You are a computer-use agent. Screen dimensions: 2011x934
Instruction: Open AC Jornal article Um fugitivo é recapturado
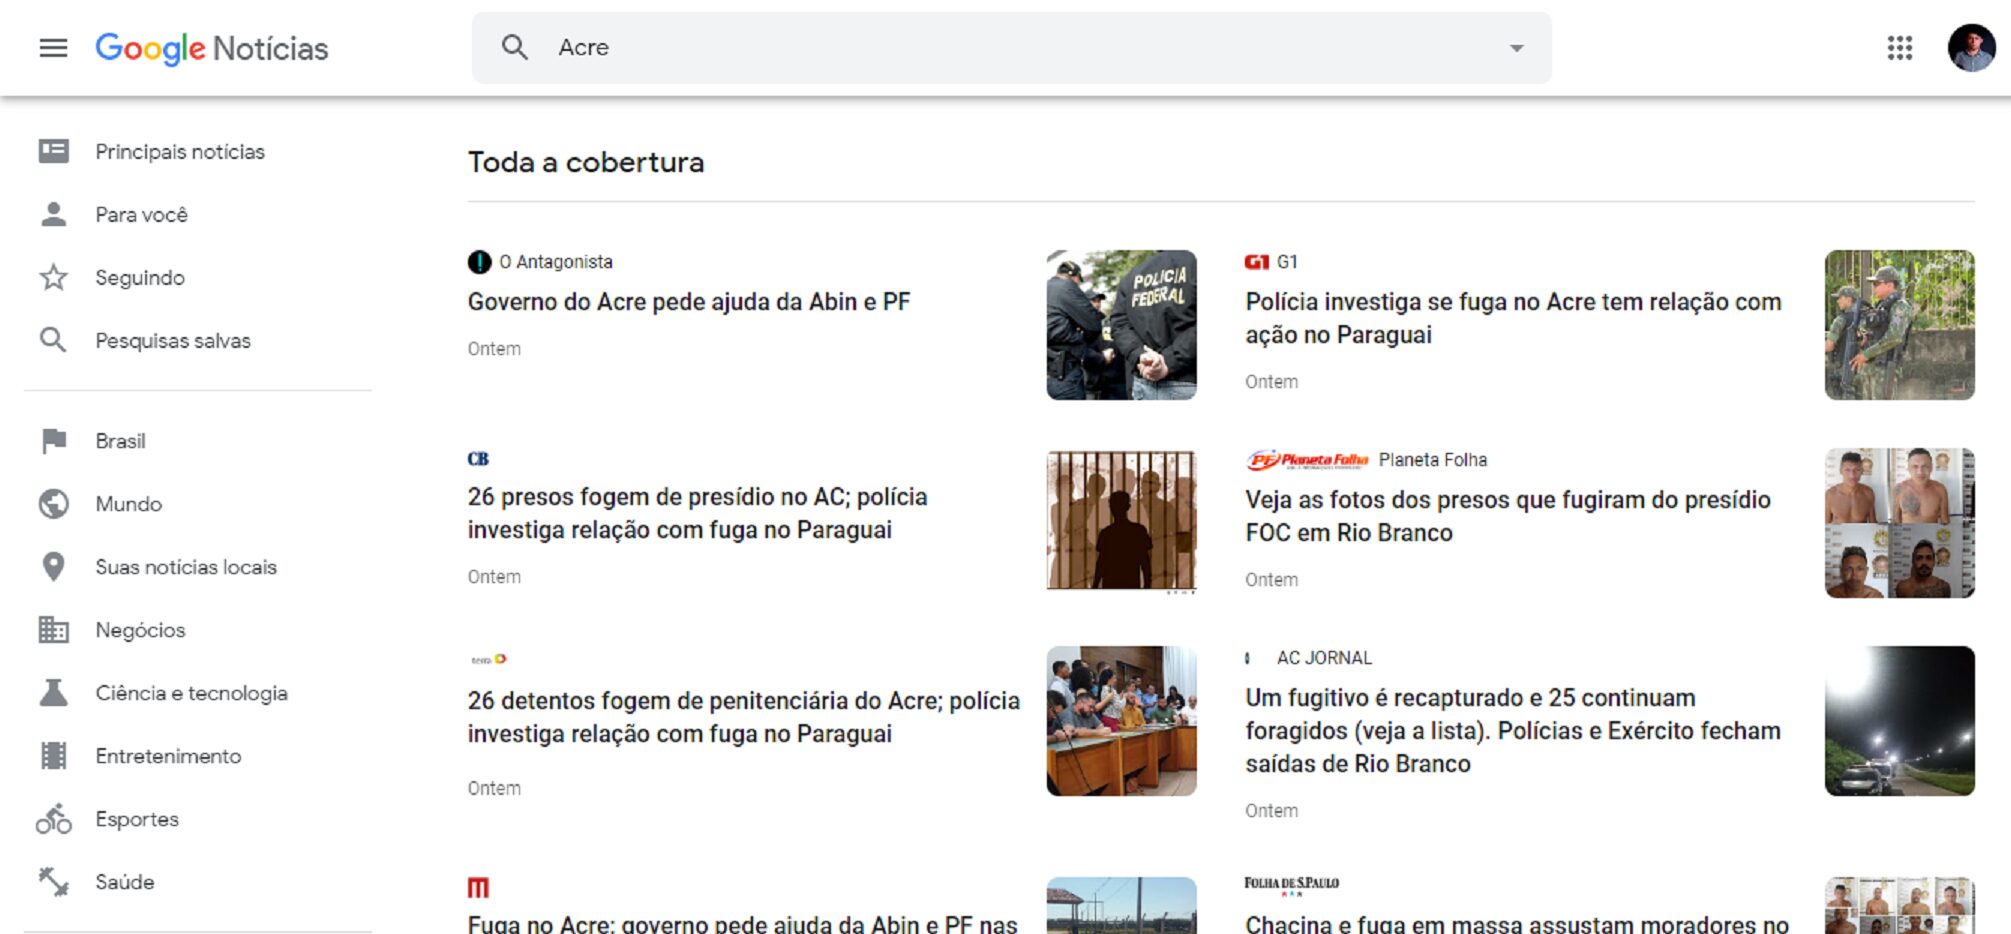click(x=1513, y=731)
